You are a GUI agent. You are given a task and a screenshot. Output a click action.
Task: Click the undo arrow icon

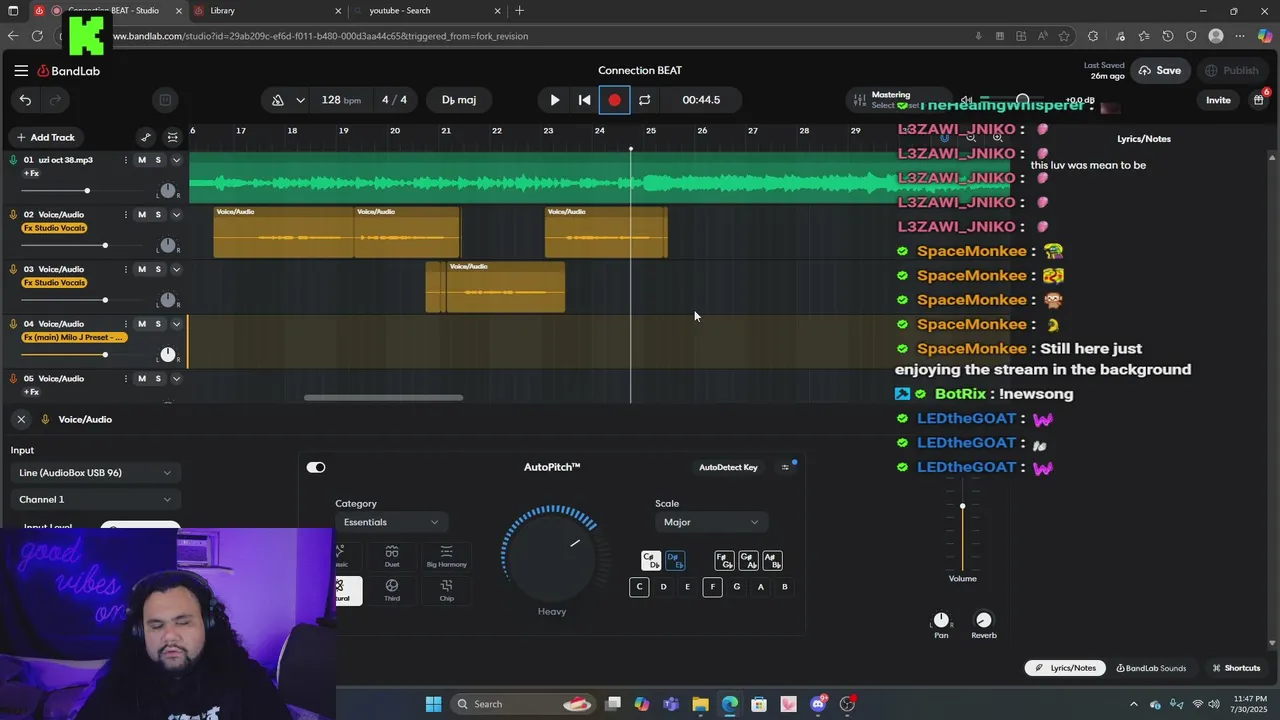(25, 100)
